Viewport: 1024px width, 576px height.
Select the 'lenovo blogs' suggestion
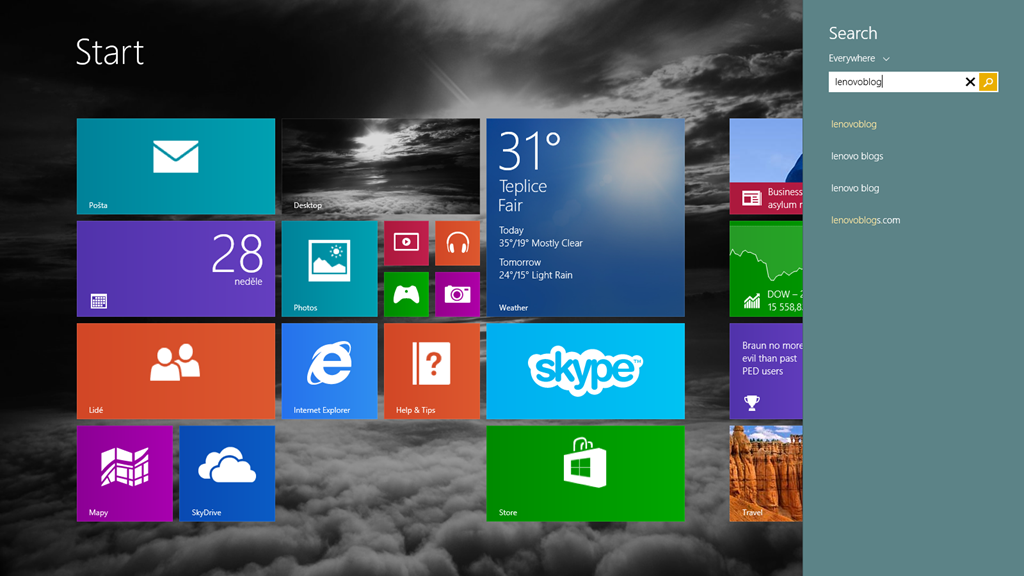[x=857, y=156]
